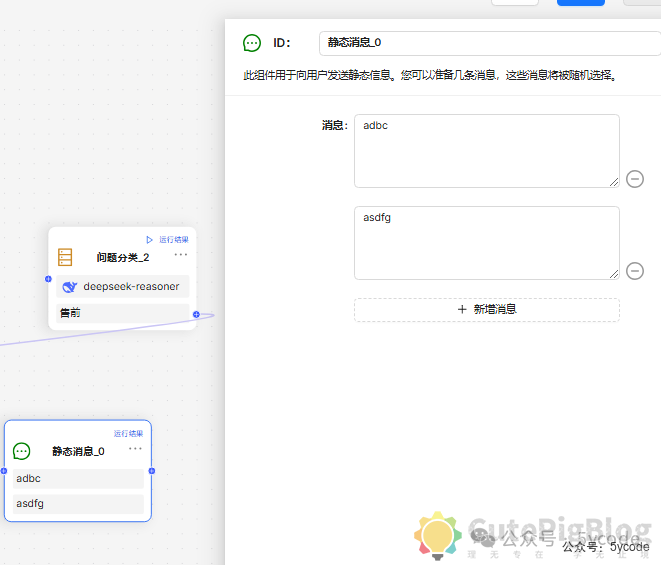
Task: Click the output handle beside 售前
Action: tap(196, 314)
